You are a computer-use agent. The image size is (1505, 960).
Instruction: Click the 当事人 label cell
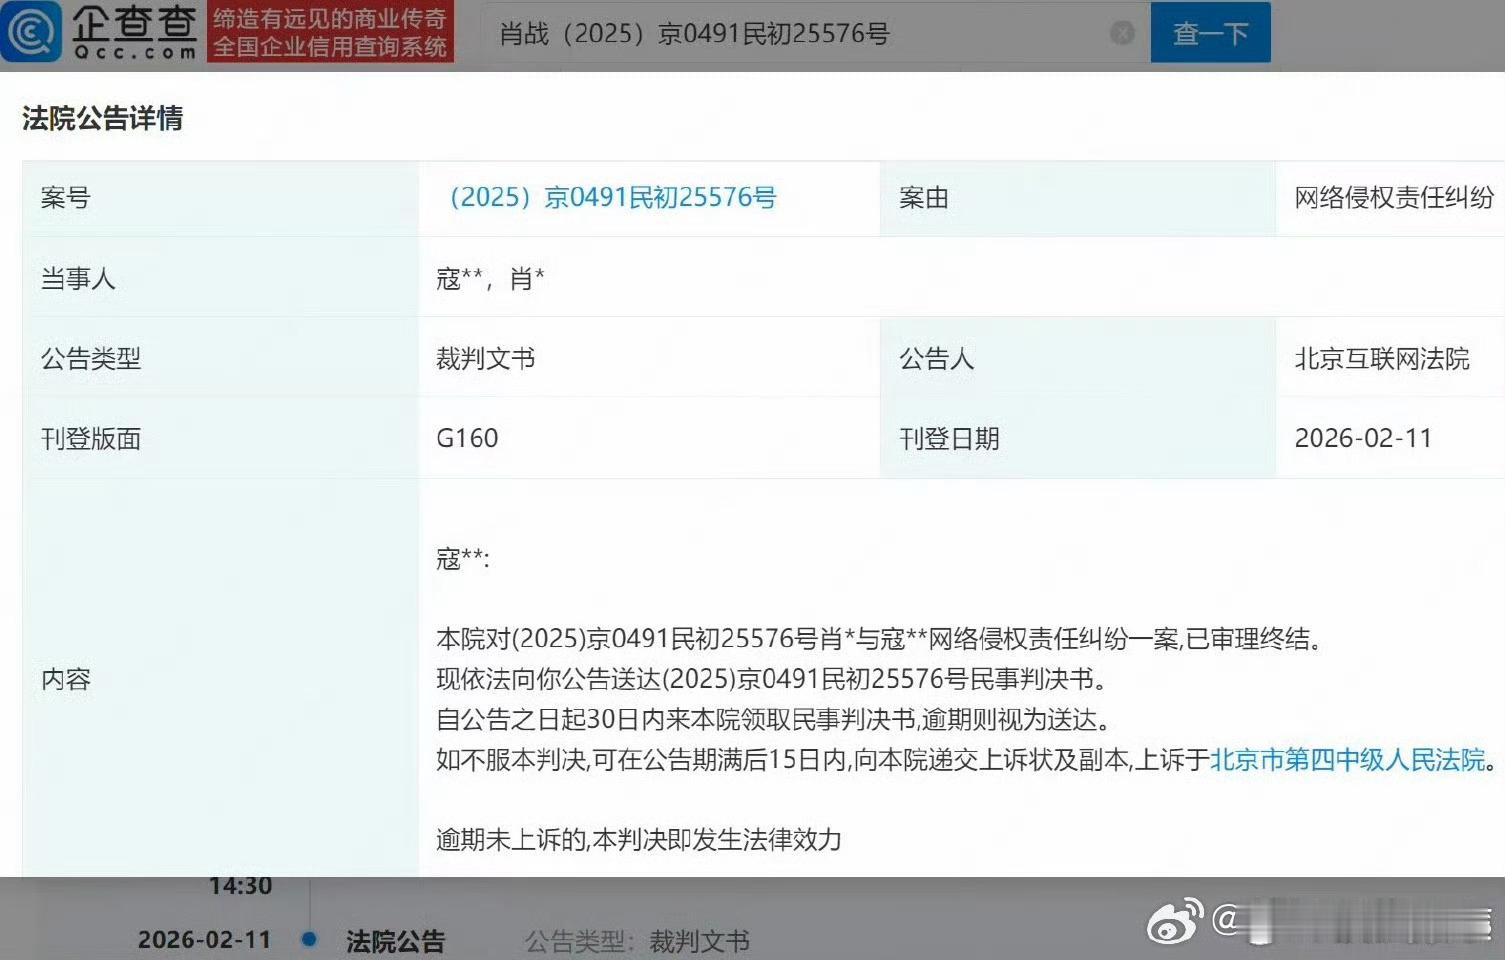[220, 278]
